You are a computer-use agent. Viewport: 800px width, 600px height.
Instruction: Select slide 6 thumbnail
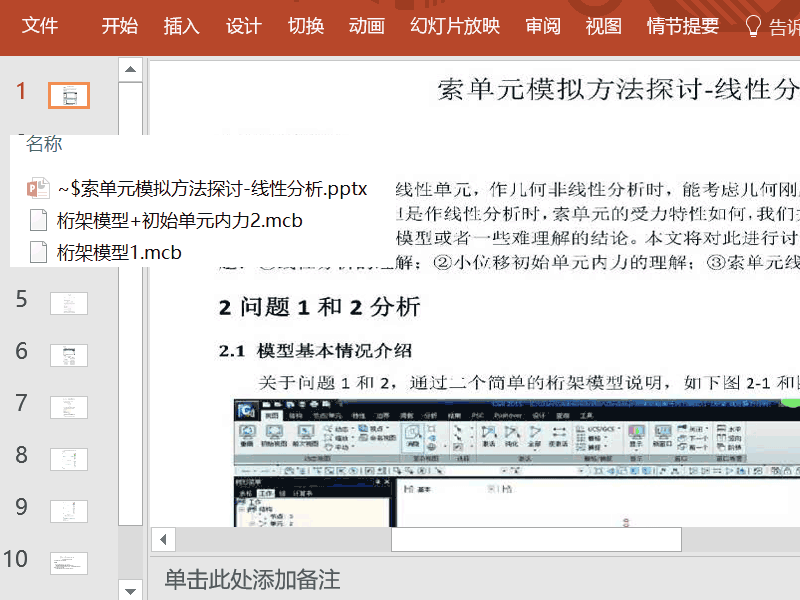69,355
